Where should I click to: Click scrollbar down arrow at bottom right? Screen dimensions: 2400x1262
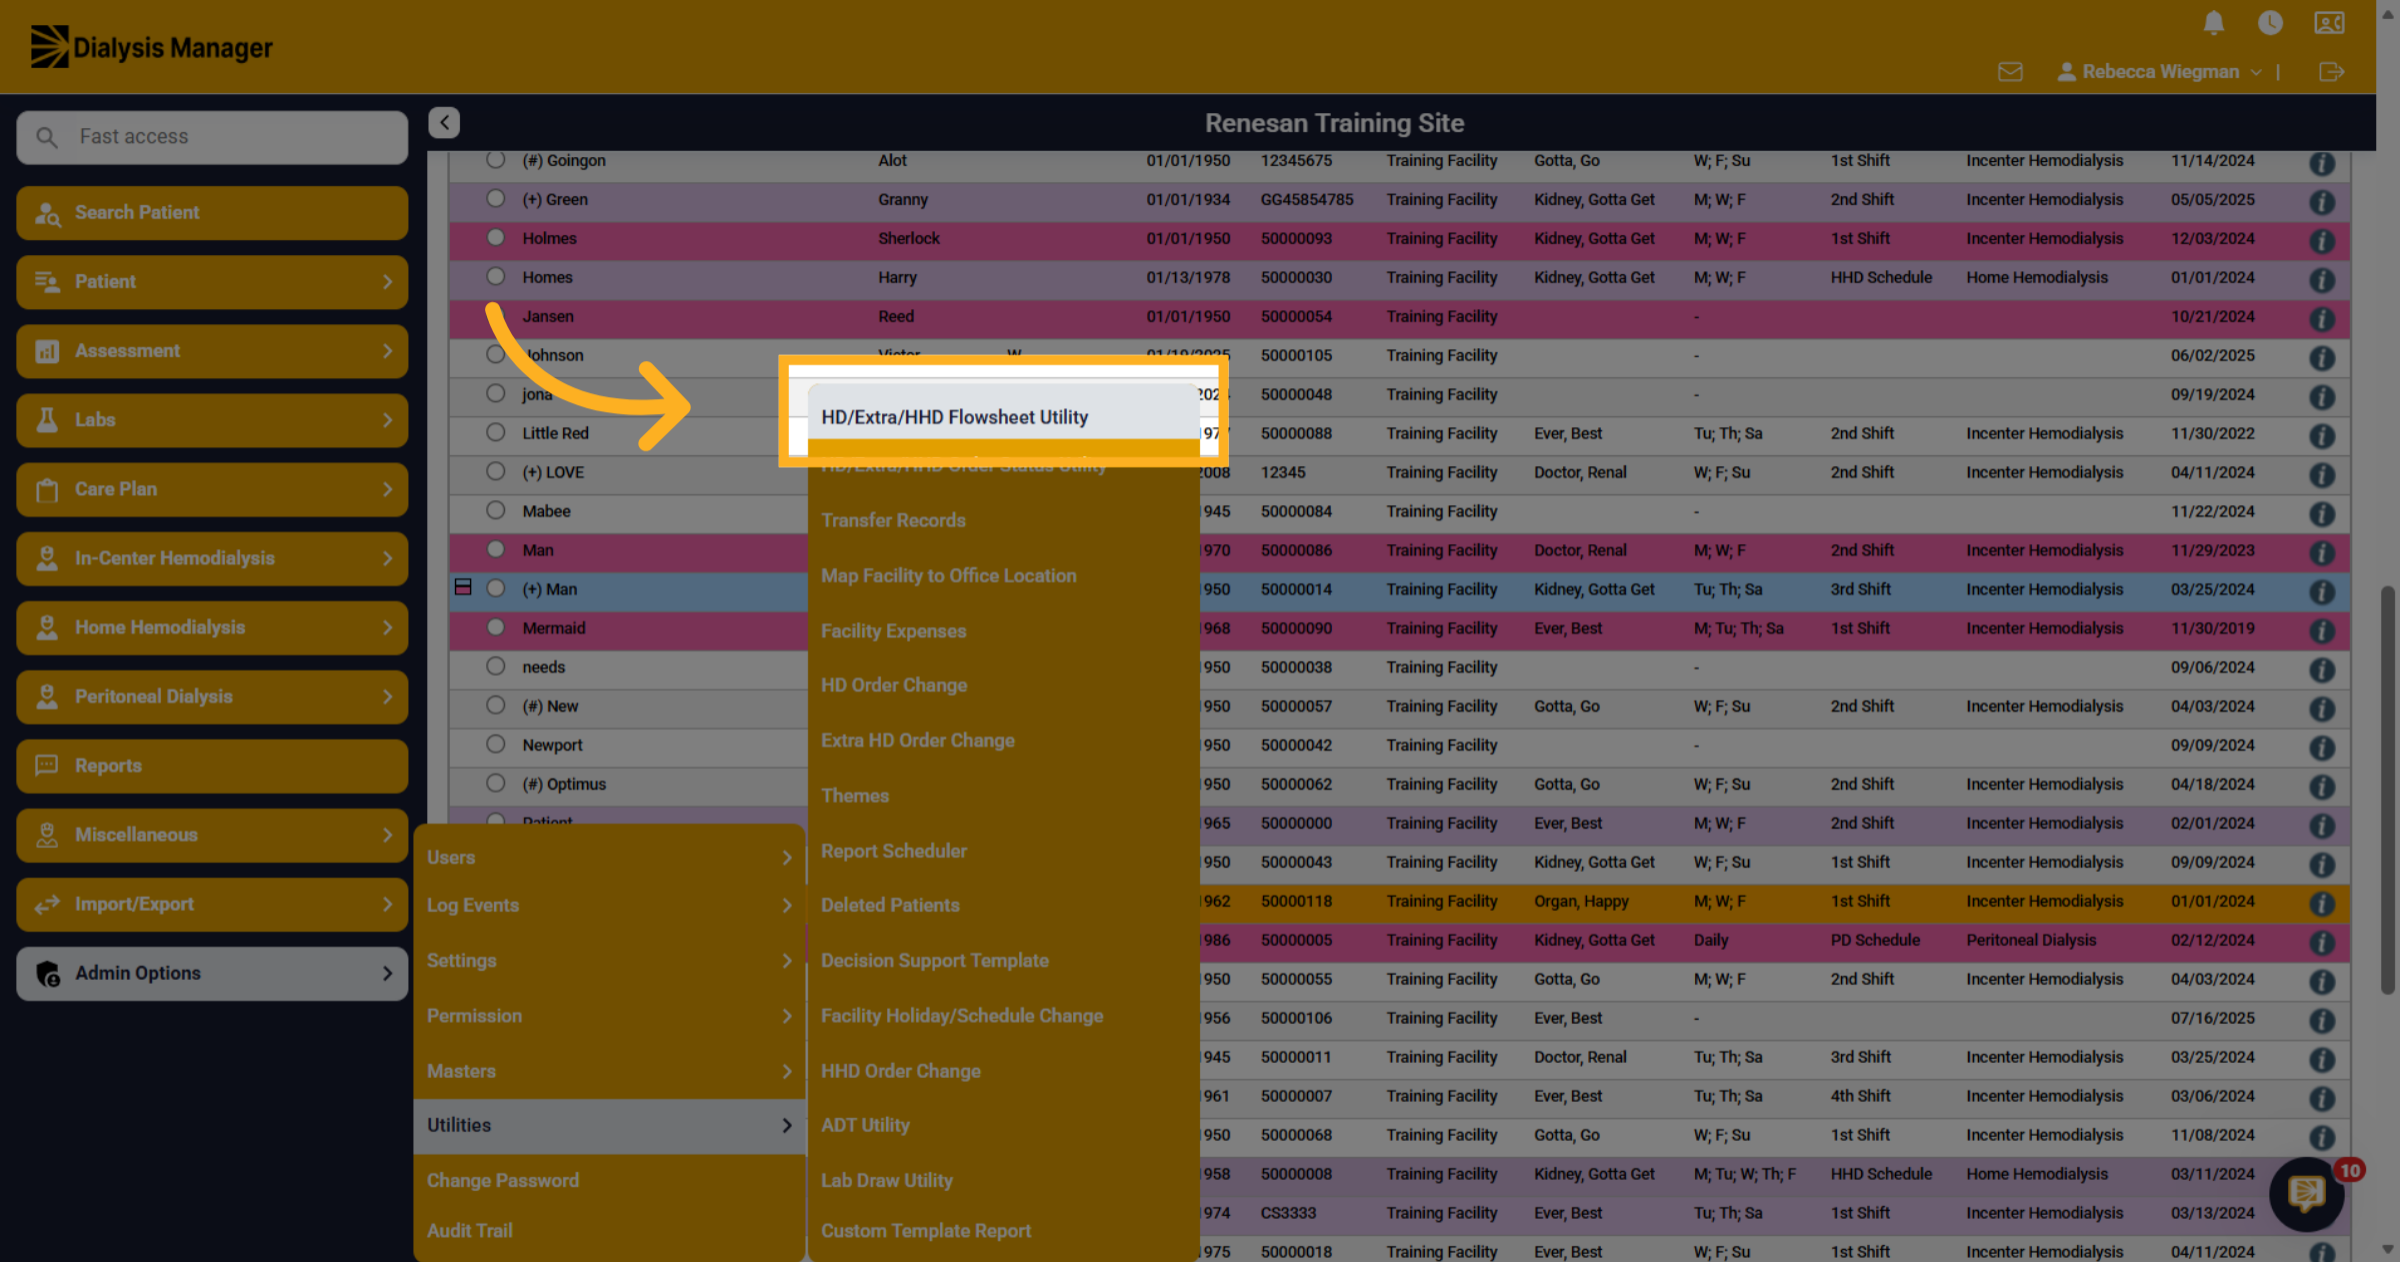(x=2388, y=1249)
